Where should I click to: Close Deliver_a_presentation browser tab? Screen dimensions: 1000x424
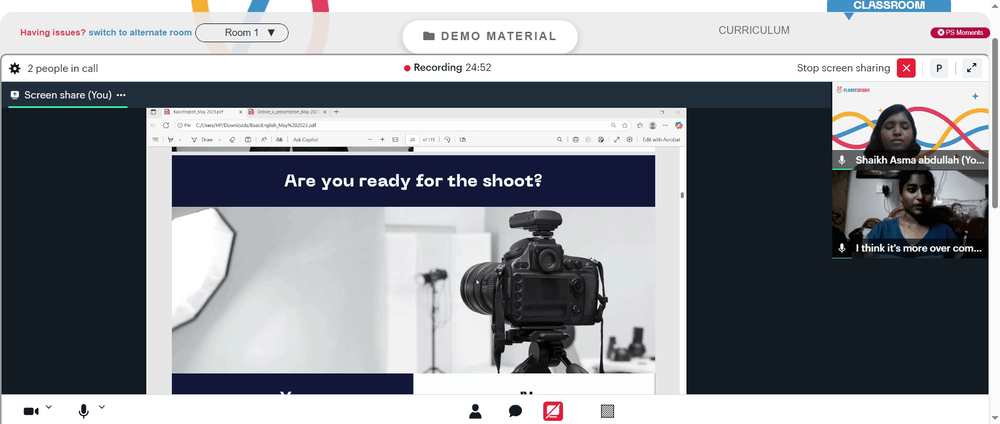(x=325, y=112)
